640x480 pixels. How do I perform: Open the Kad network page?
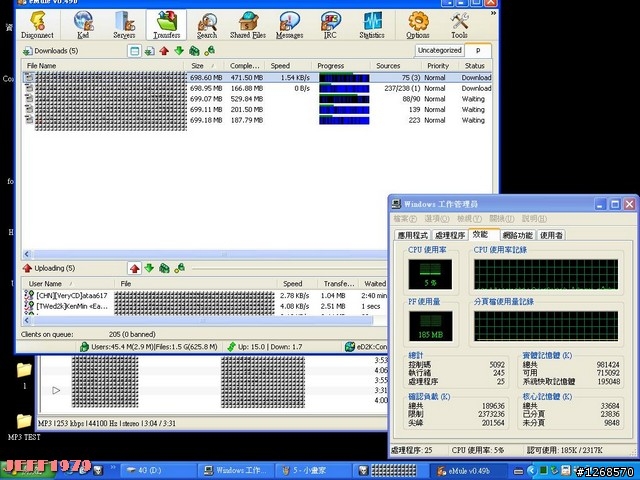83,25
